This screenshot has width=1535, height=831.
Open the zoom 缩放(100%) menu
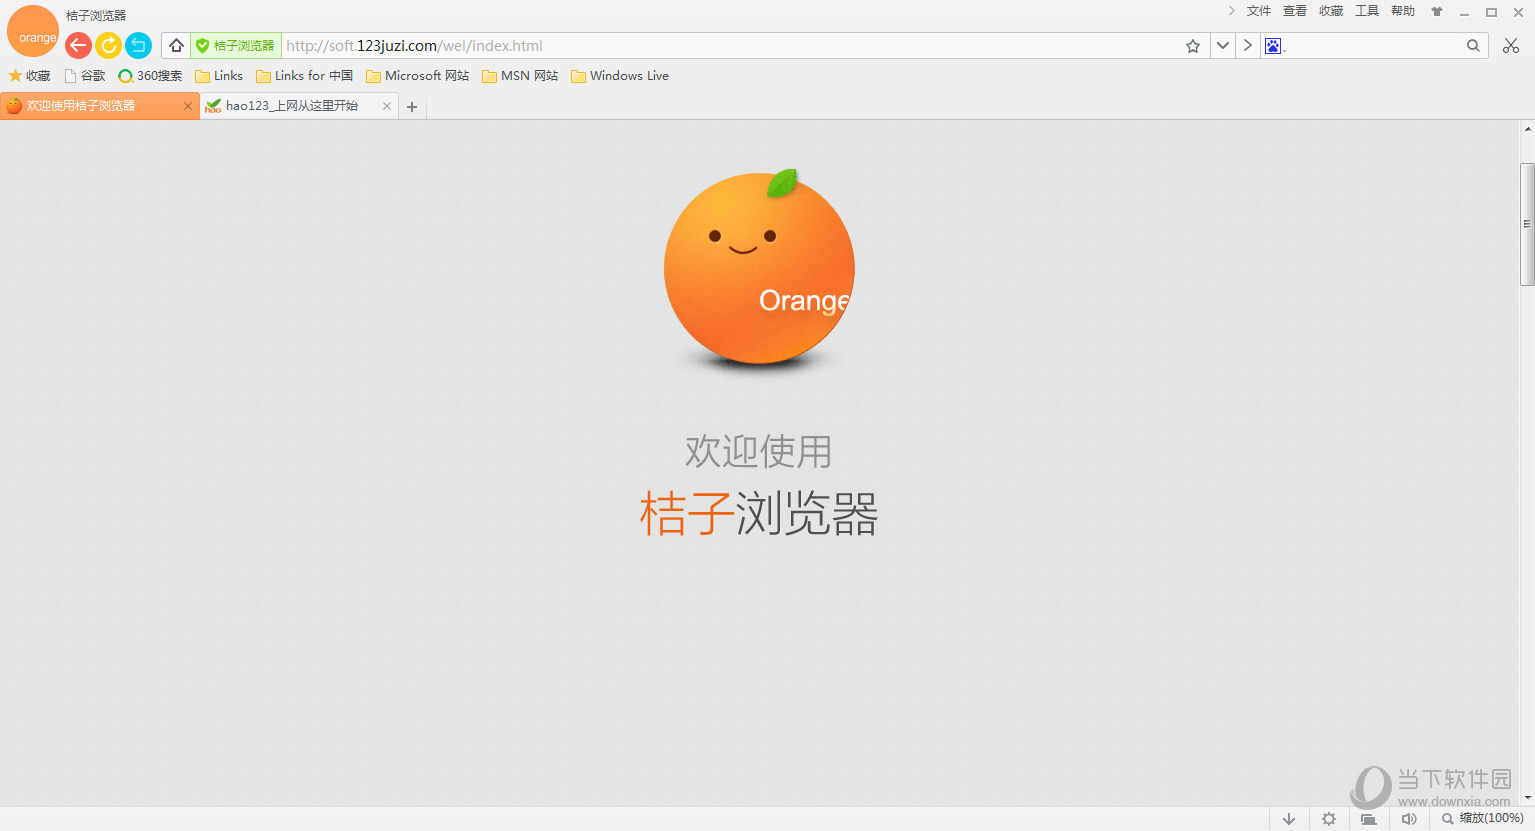(x=1482, y=819)
